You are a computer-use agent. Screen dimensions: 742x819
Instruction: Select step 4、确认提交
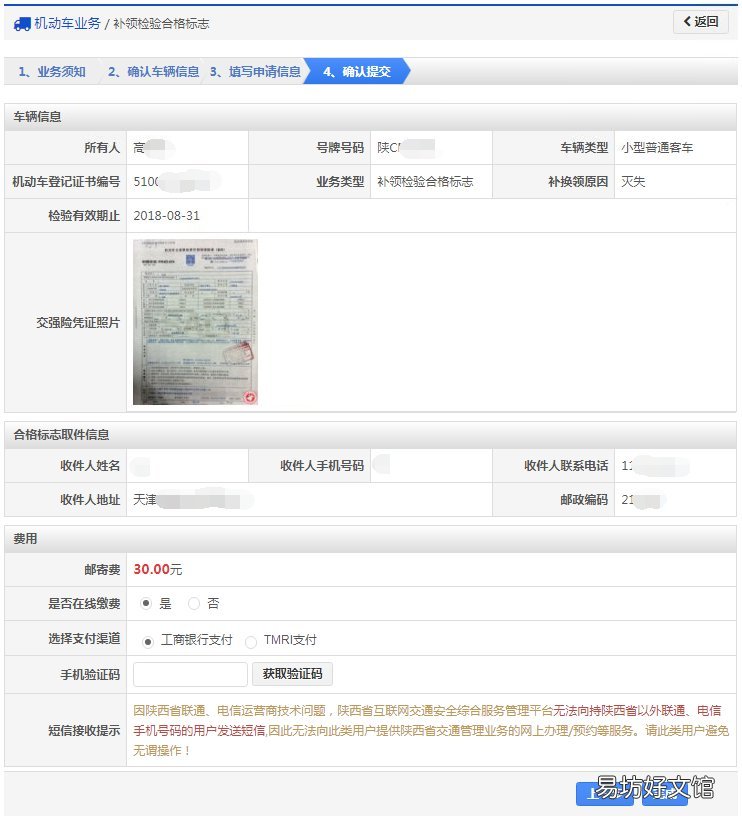[x=357, y=72]
